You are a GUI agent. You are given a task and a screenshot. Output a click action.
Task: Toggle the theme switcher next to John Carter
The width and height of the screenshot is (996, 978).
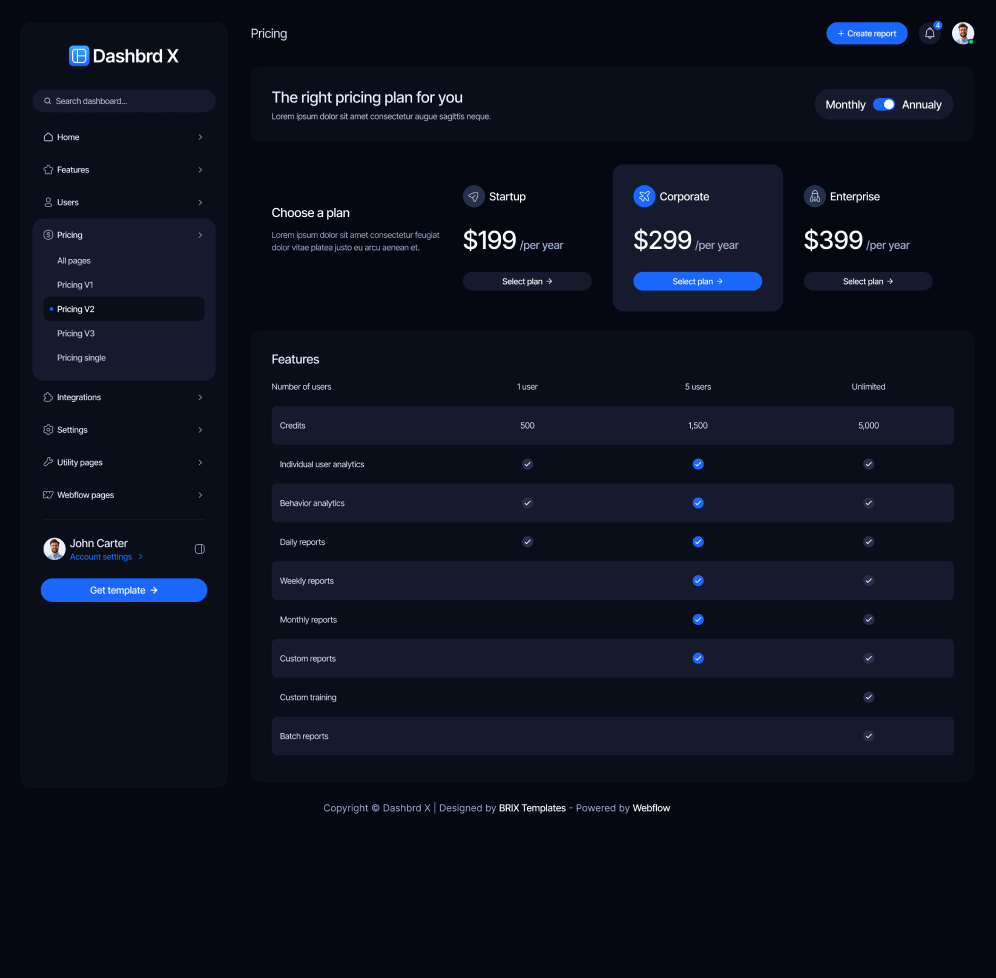[199, 549]
